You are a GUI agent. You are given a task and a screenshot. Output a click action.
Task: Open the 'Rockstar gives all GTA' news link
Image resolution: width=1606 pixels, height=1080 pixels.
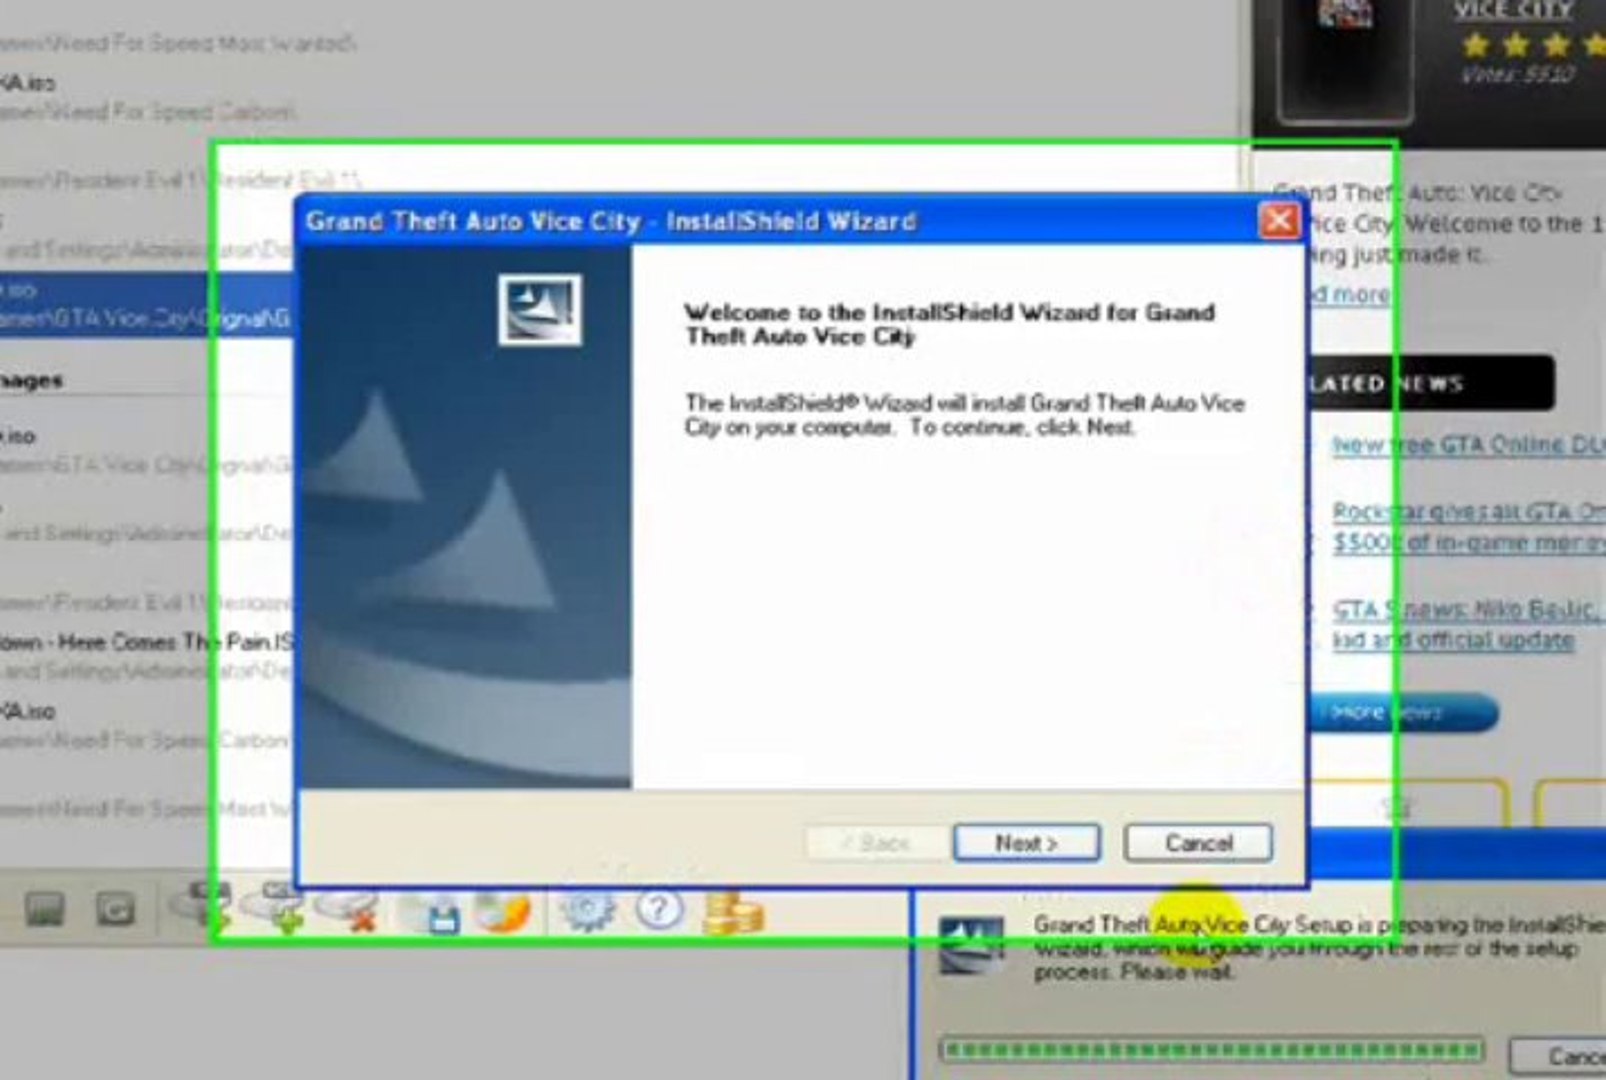coord(1468,527)
